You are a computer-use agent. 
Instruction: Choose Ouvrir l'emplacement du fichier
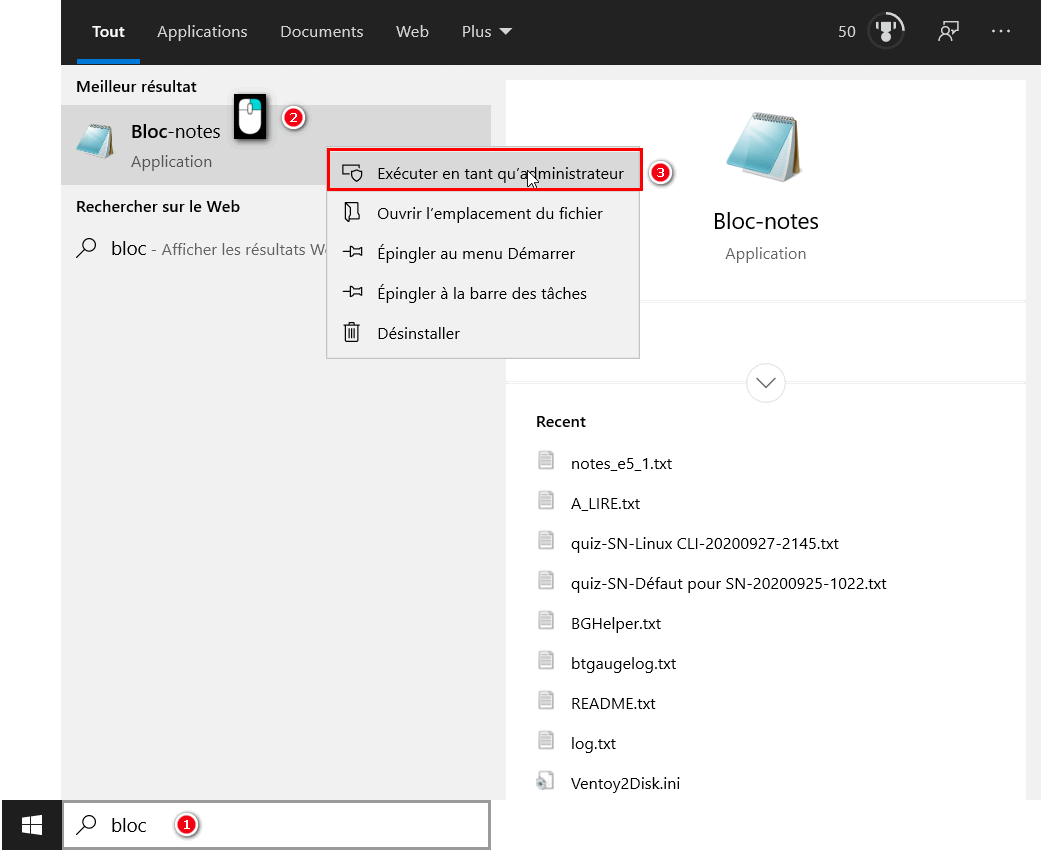[483, 213]
